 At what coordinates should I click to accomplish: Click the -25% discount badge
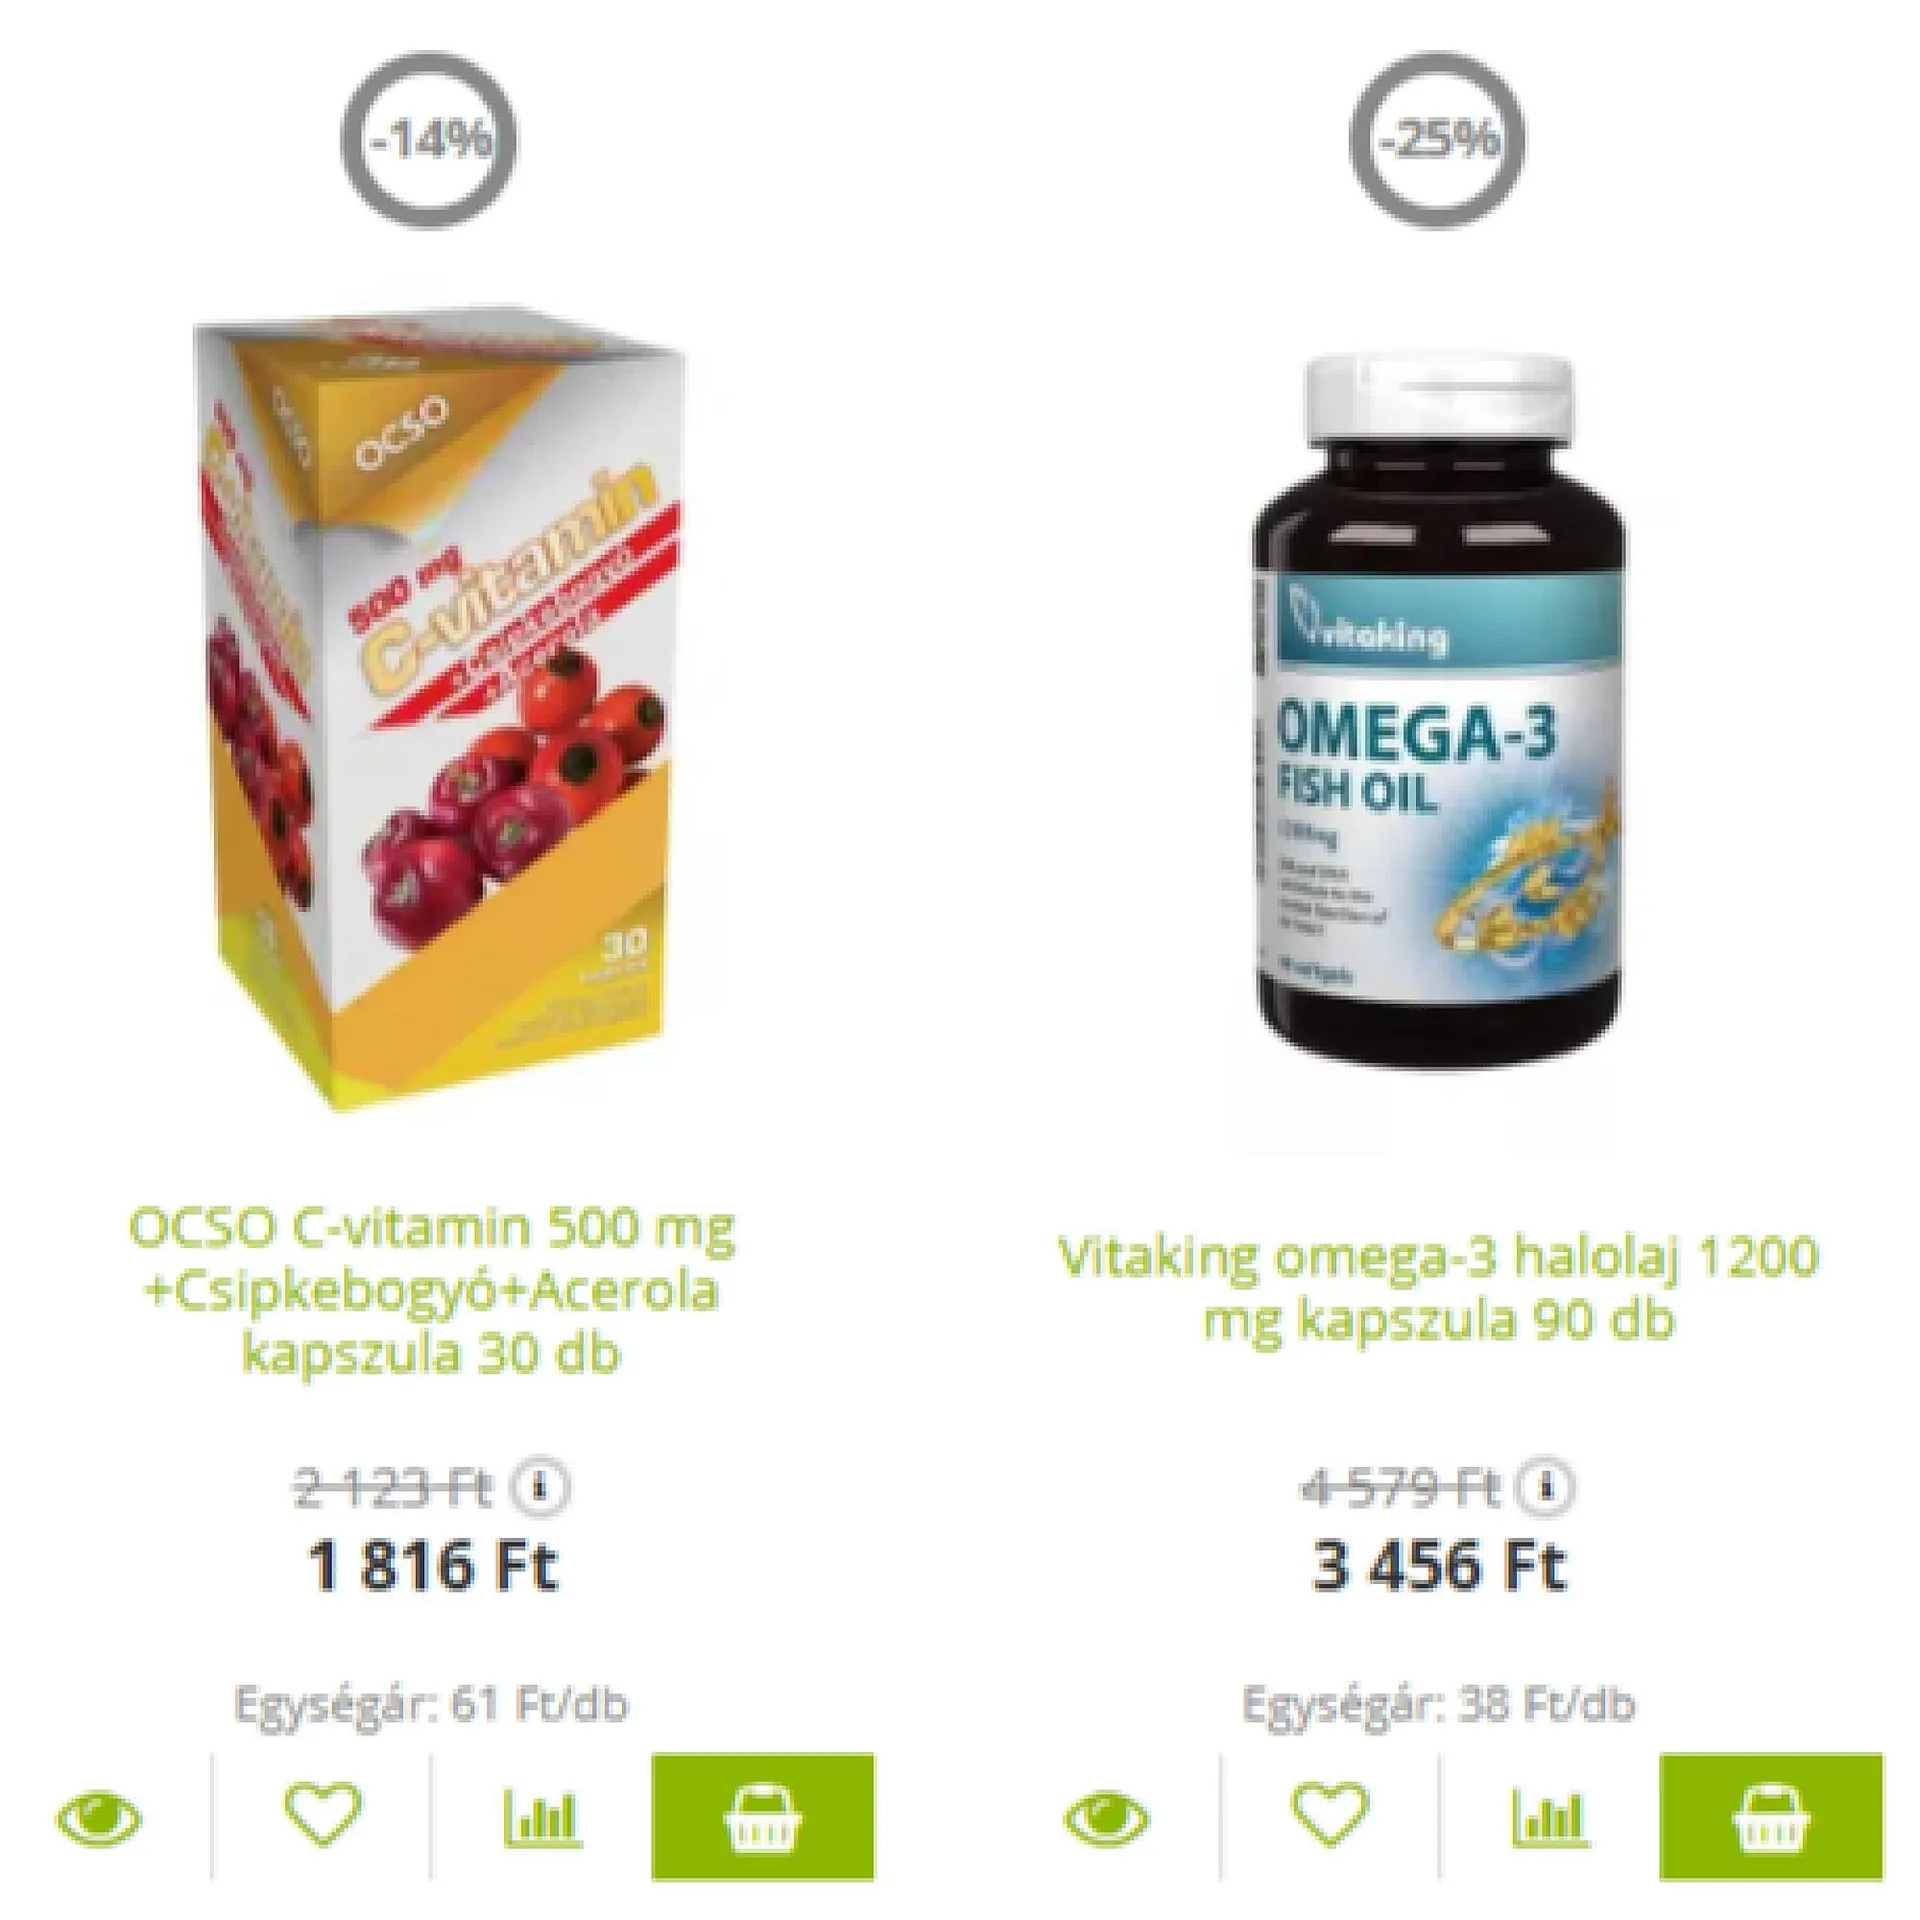(1438, 139)
